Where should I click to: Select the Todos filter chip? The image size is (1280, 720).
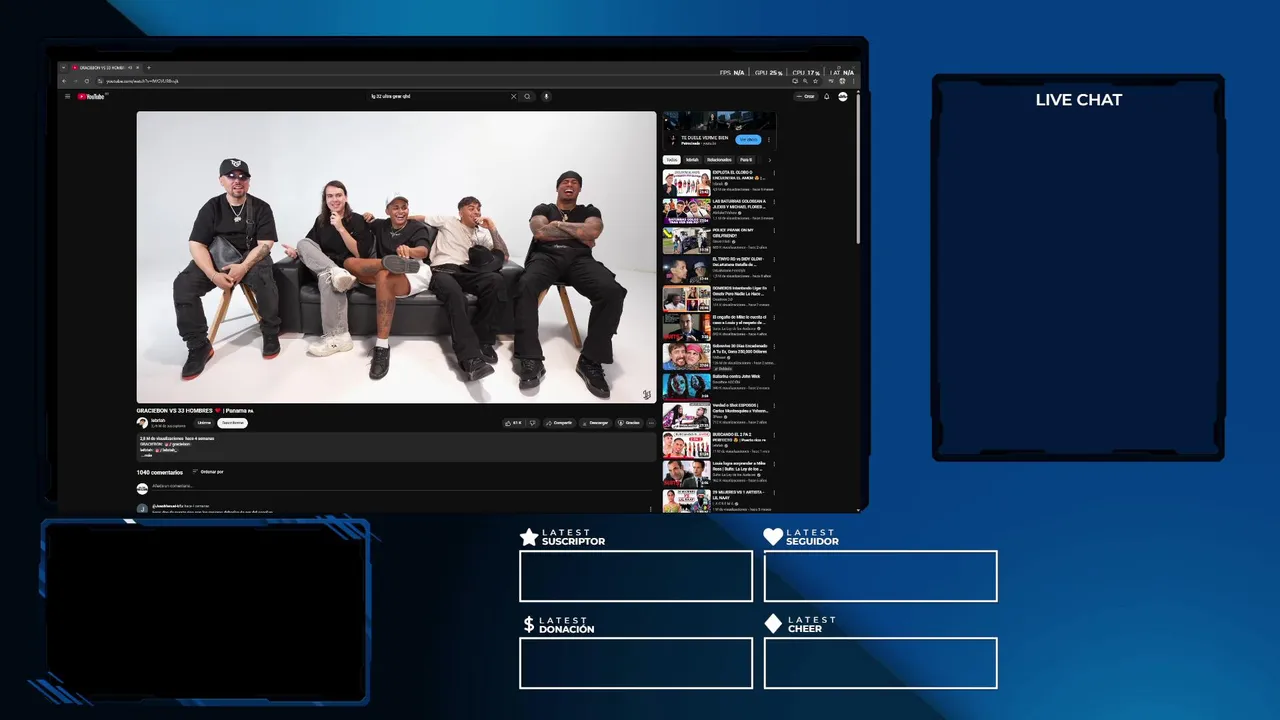pos(672,160)
